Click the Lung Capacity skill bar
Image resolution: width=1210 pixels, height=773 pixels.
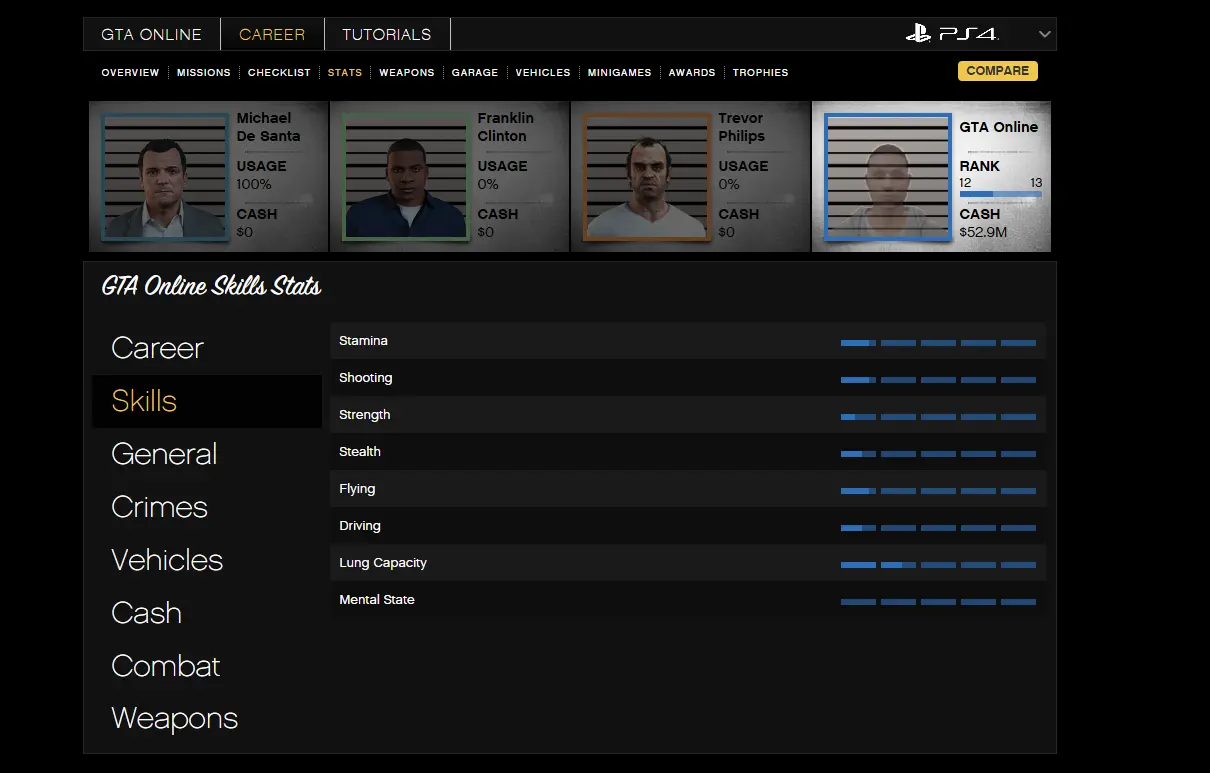click(x=937, y=564)
